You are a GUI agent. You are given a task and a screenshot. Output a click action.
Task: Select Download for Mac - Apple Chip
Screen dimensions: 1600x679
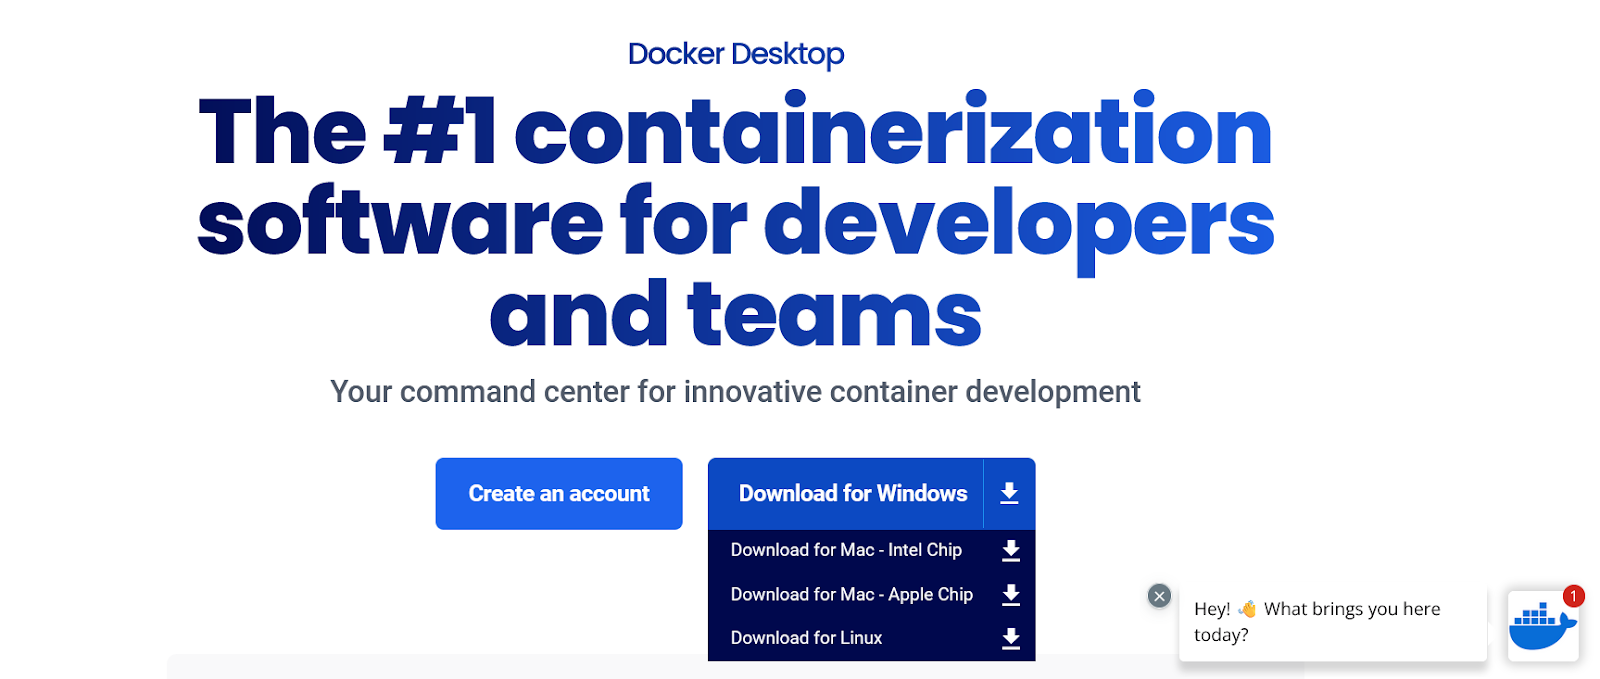click(x=852, y=594)
